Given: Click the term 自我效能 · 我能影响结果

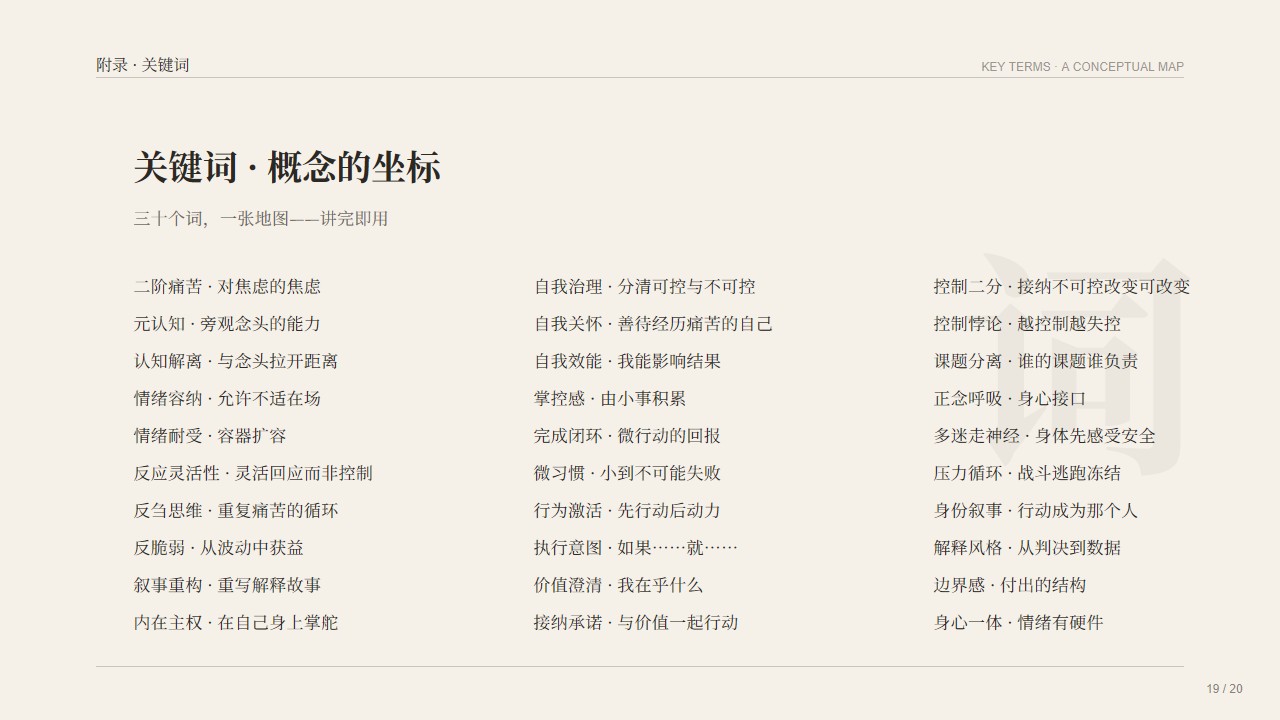Looking at the screenshot, I should 627,361.
